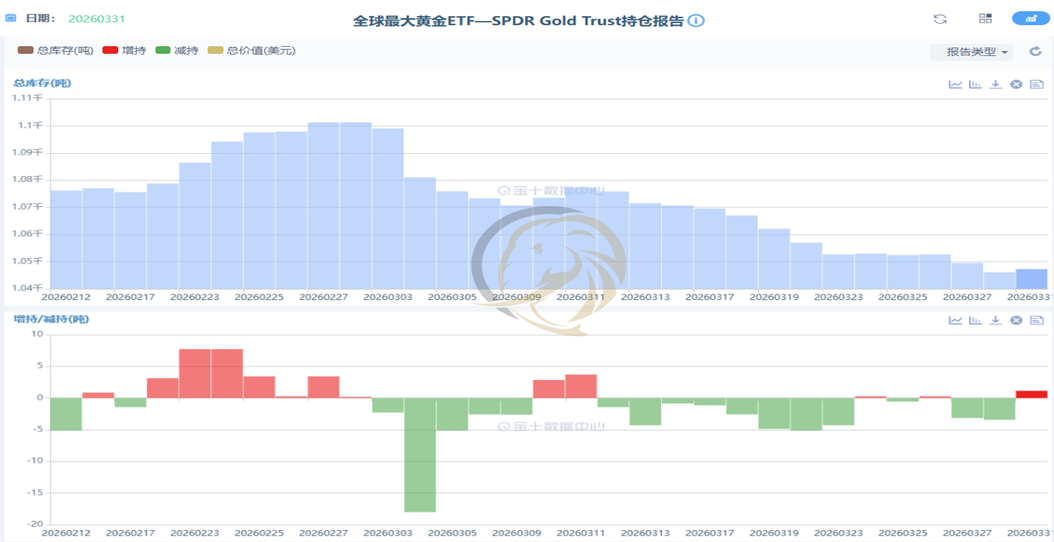
Task: Switch 增持/减持 chart to bar chart view
Action: point(975,320)
